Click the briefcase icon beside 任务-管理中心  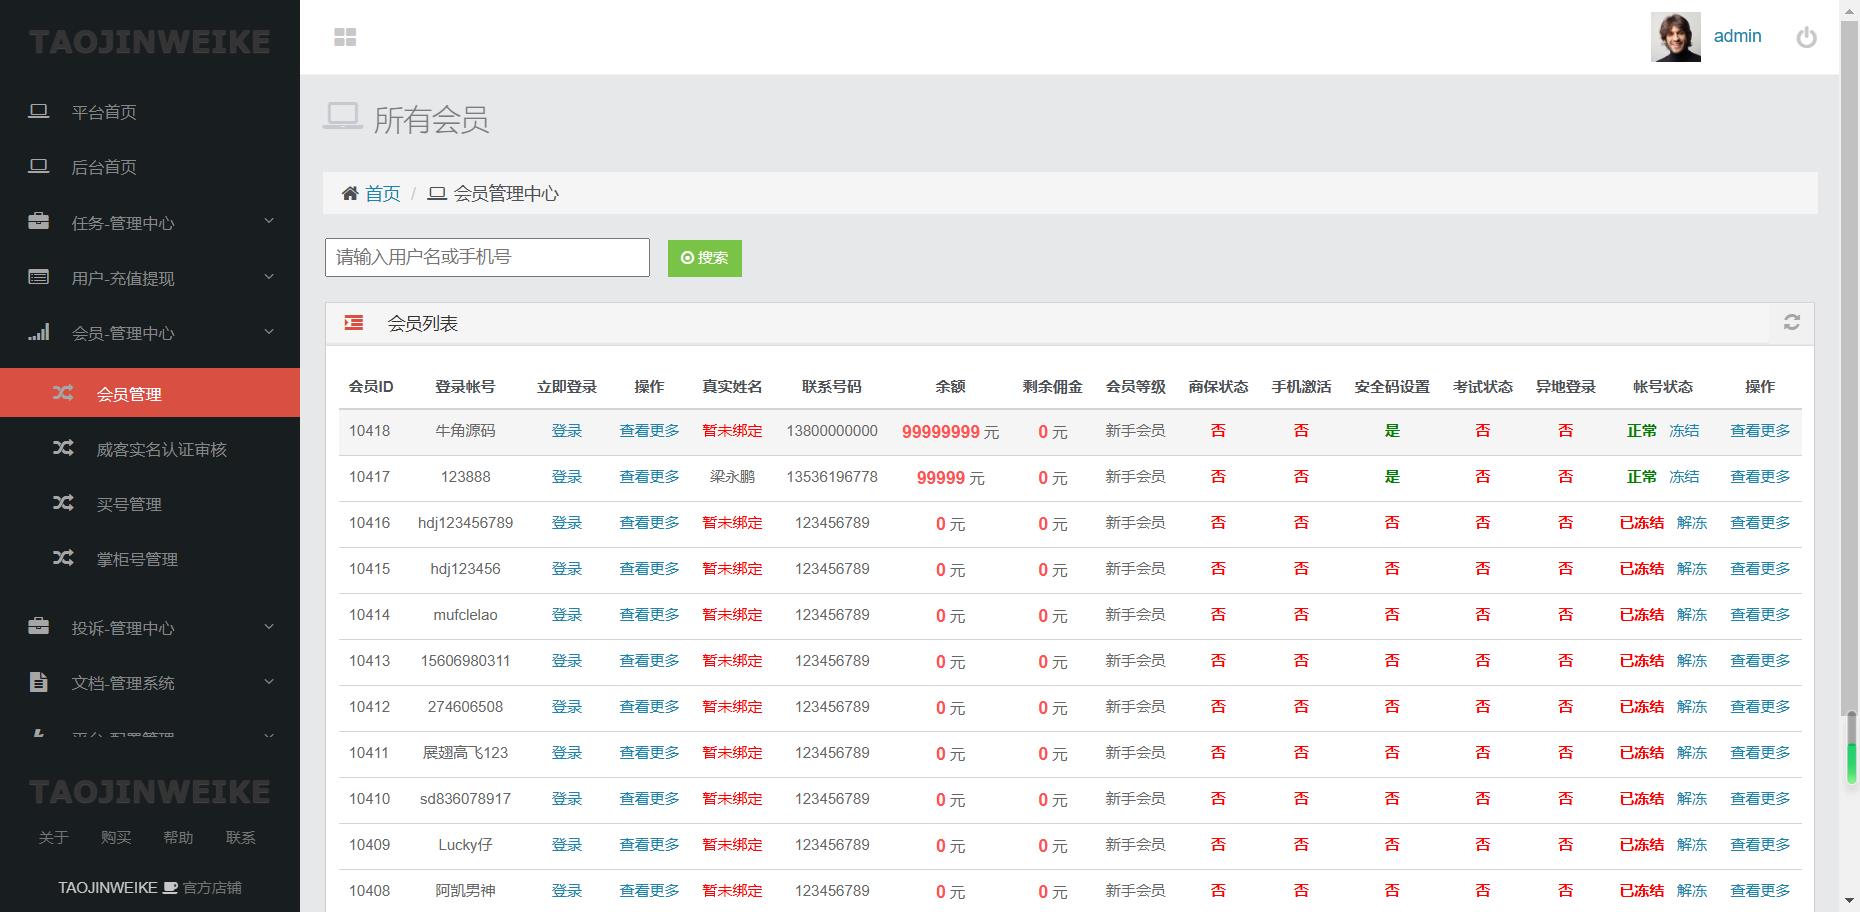click(x=39, y=221)
